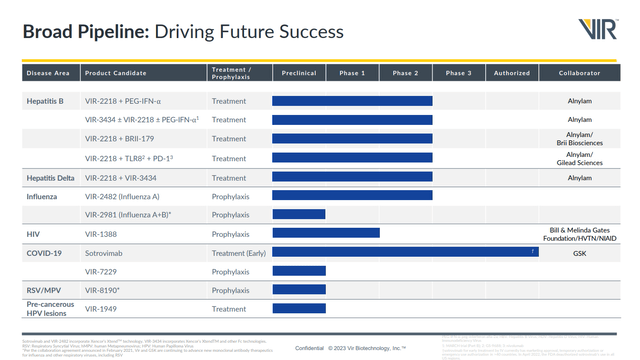Select 'VIR-8190' product candidate
Viewport: 640px width, 360px height.
click(x=102, y=291)
